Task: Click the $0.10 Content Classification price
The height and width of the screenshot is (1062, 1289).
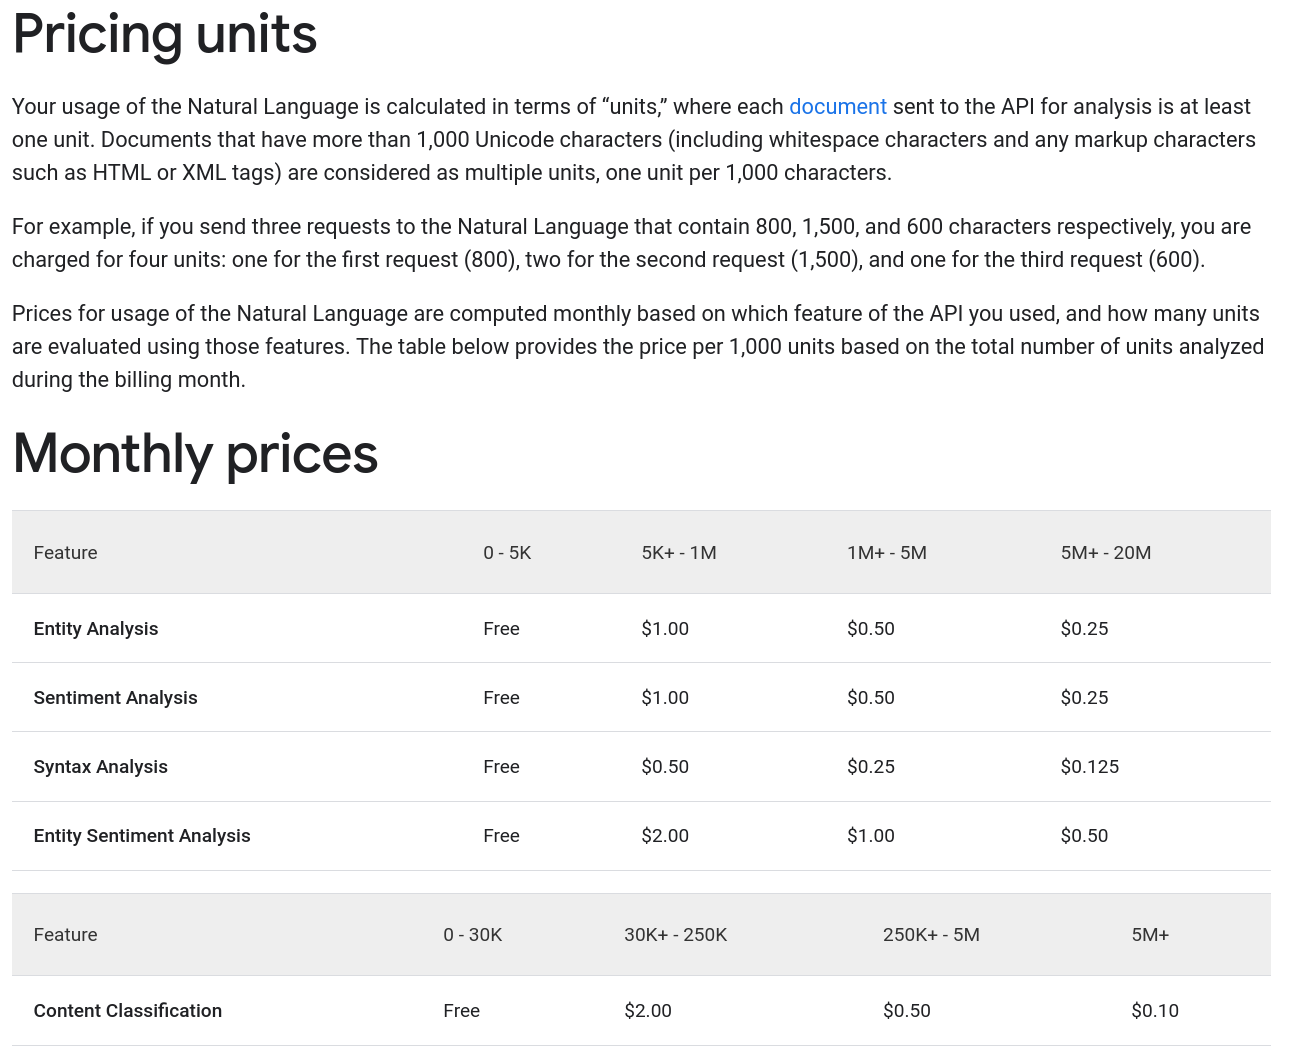Action: [1154, 1011]
